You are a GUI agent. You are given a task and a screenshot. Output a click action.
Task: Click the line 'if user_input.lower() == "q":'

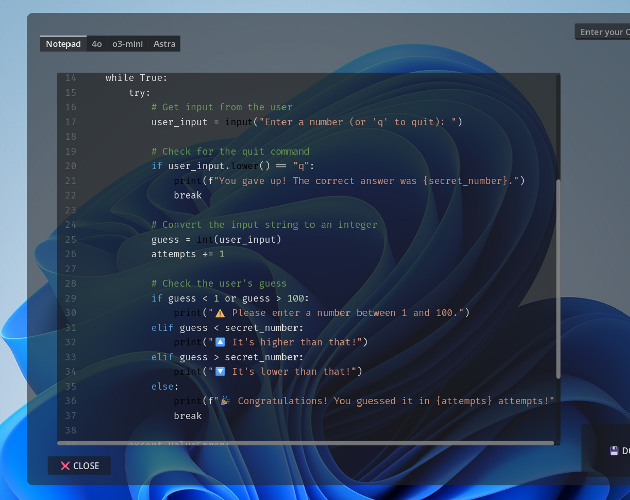(x=233, y=166)
